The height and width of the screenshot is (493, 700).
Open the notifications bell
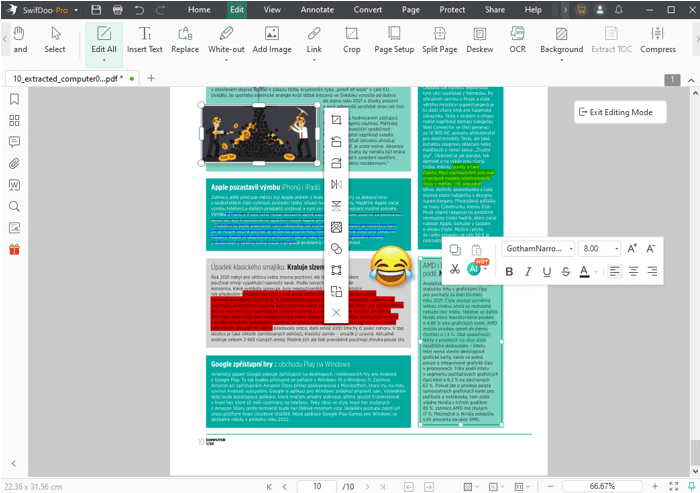pos(618,10)
